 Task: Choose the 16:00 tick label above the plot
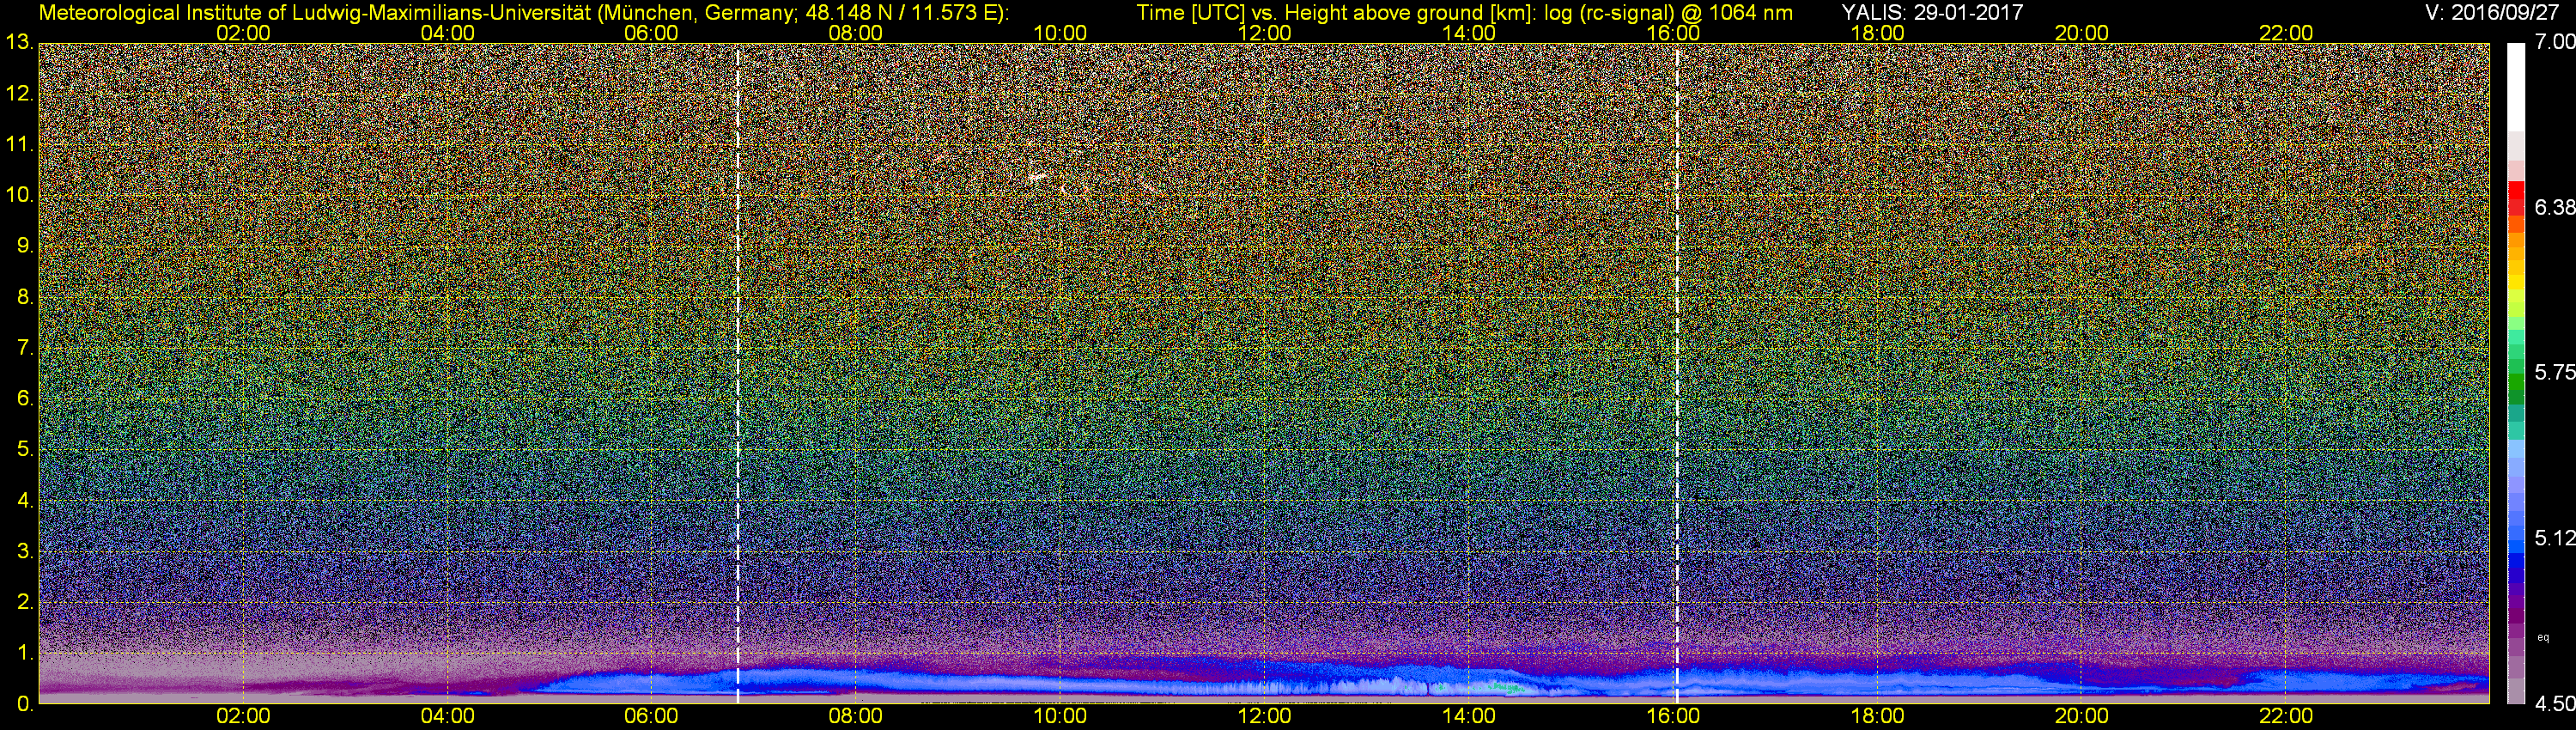pos(1673,33)
